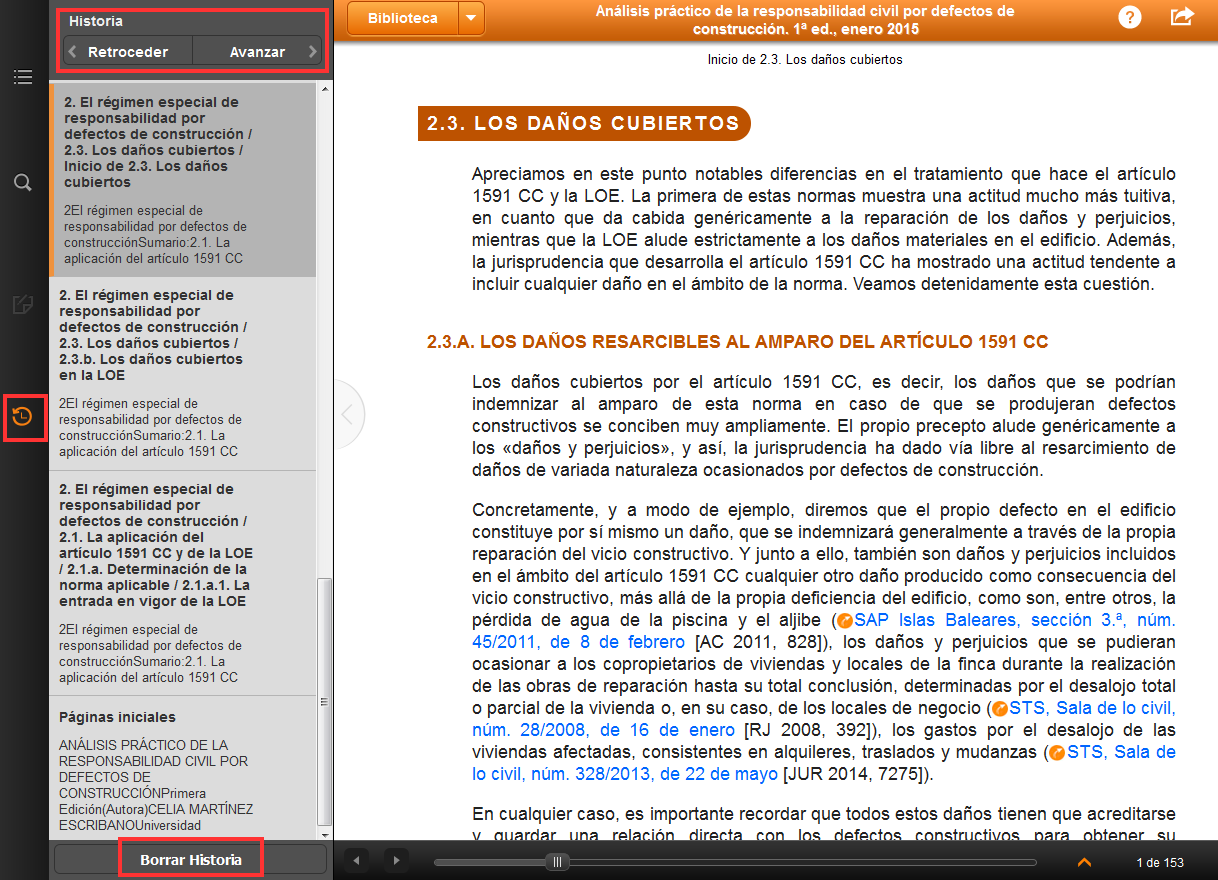1218x880 pixels.
Task: Go to previous page arrow in bottom bar
Action: tap(357, 860)
